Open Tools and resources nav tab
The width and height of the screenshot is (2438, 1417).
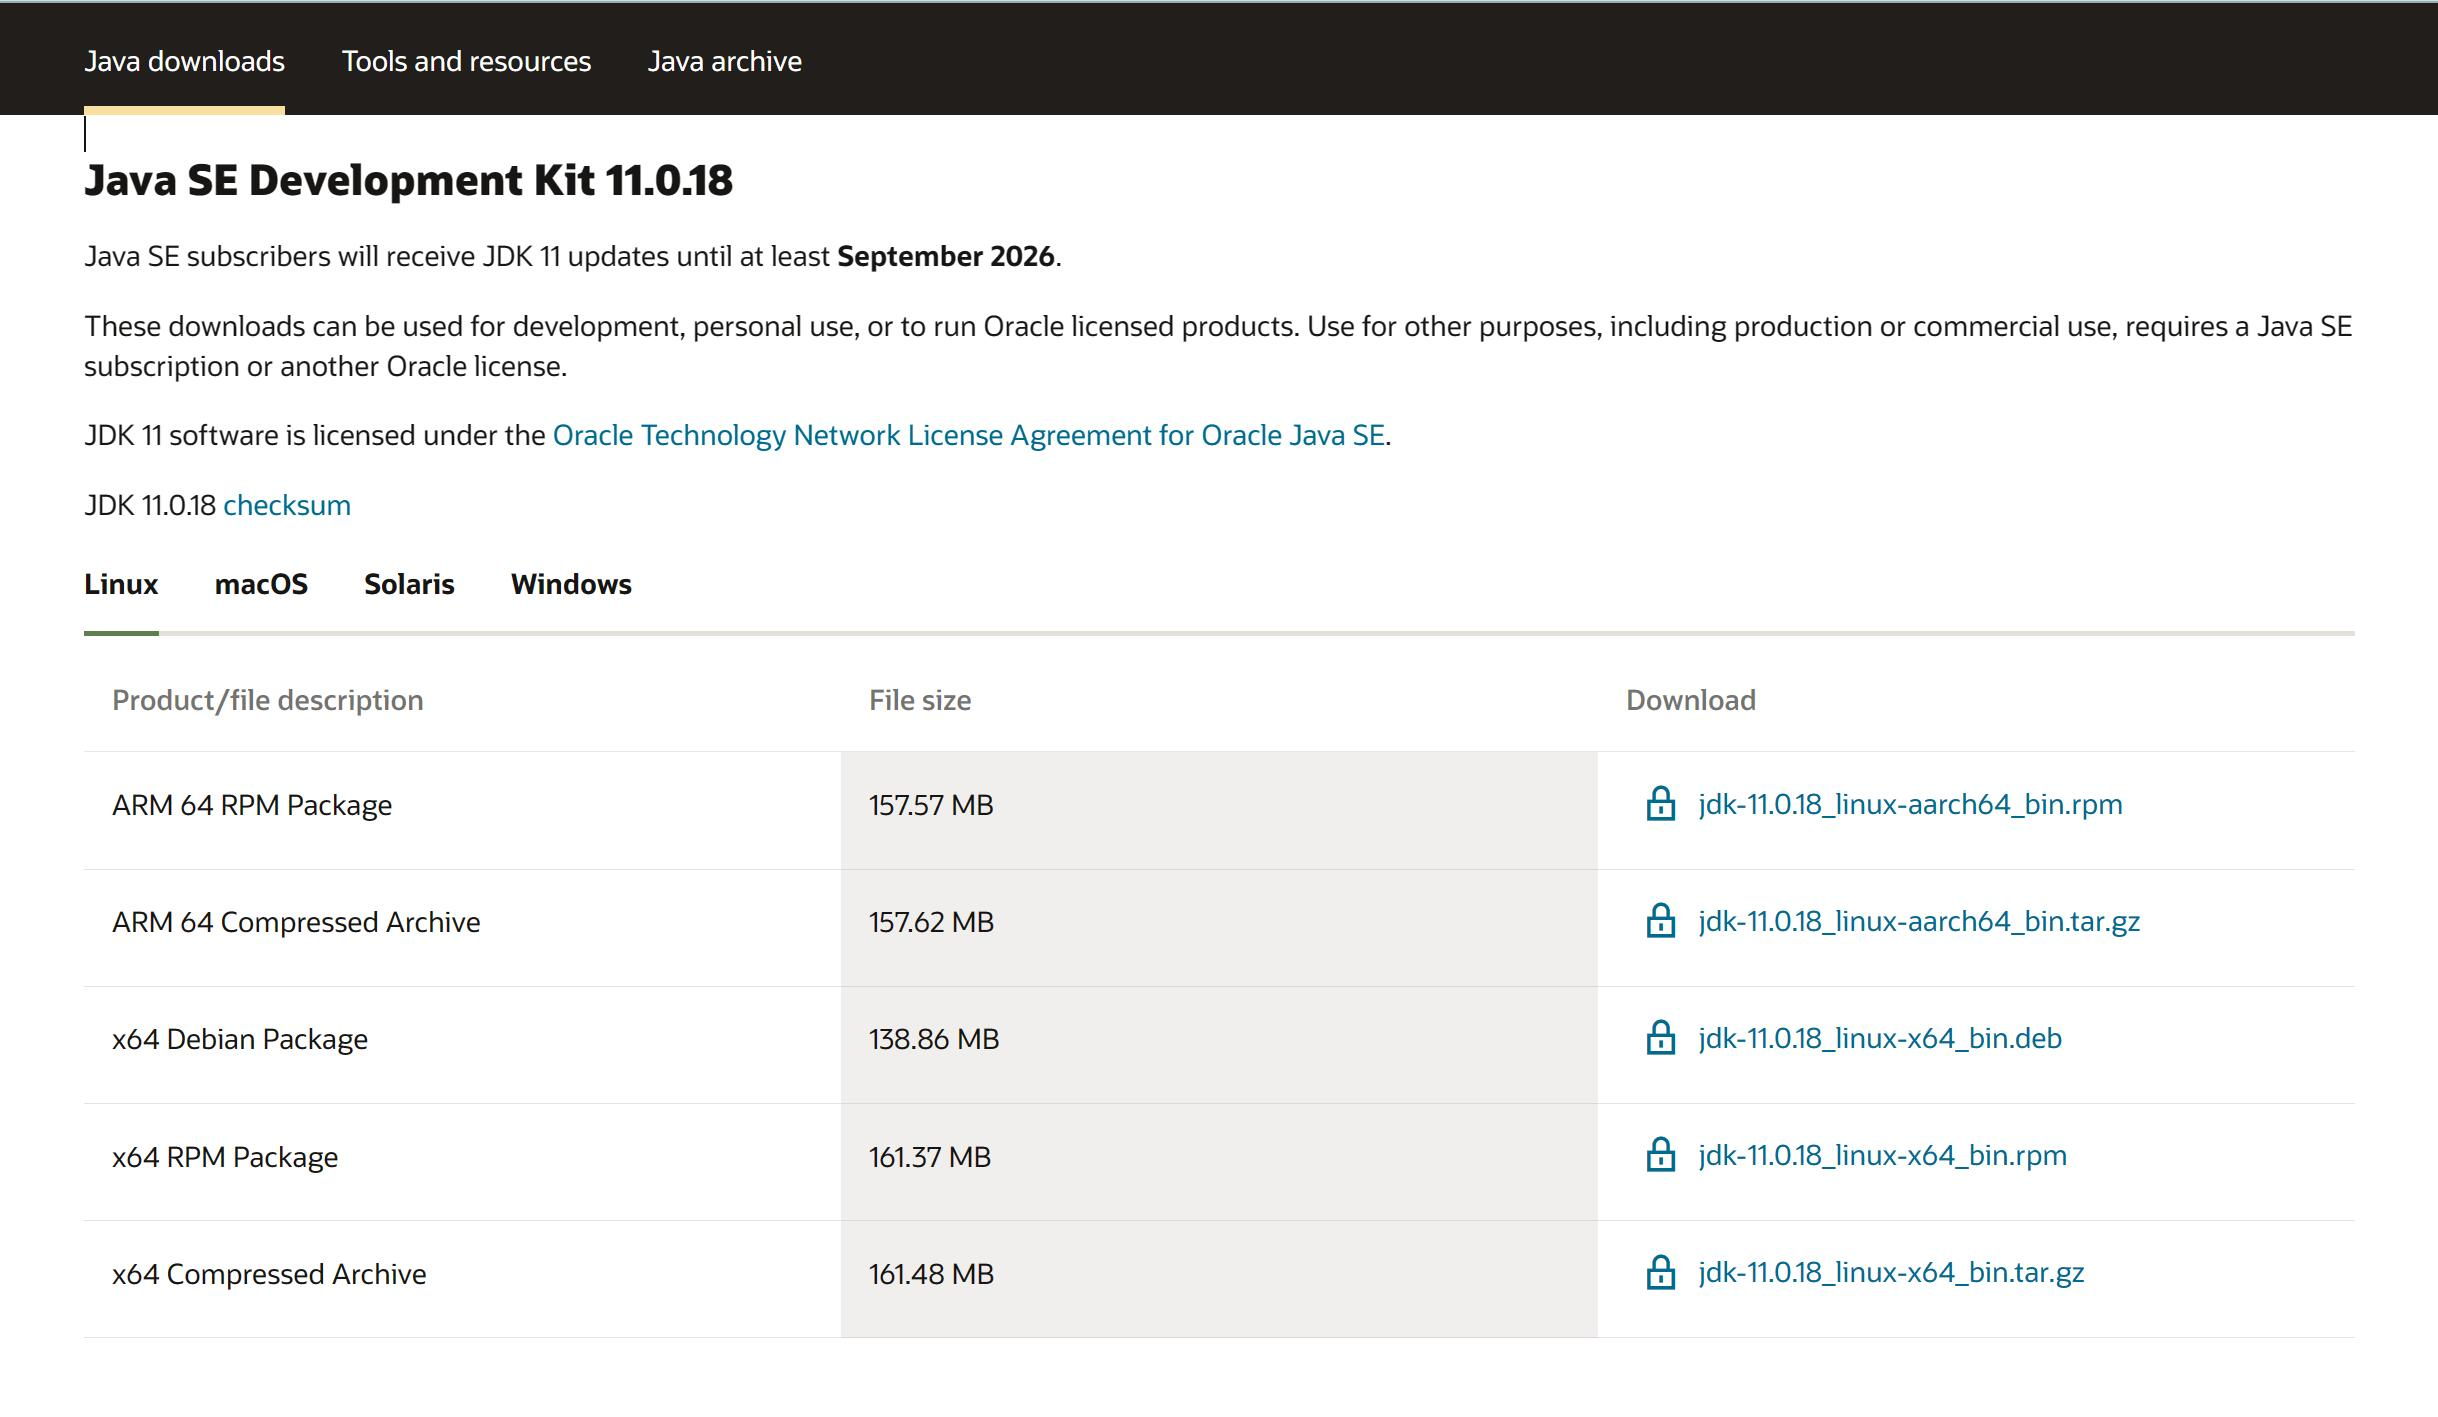466,61
